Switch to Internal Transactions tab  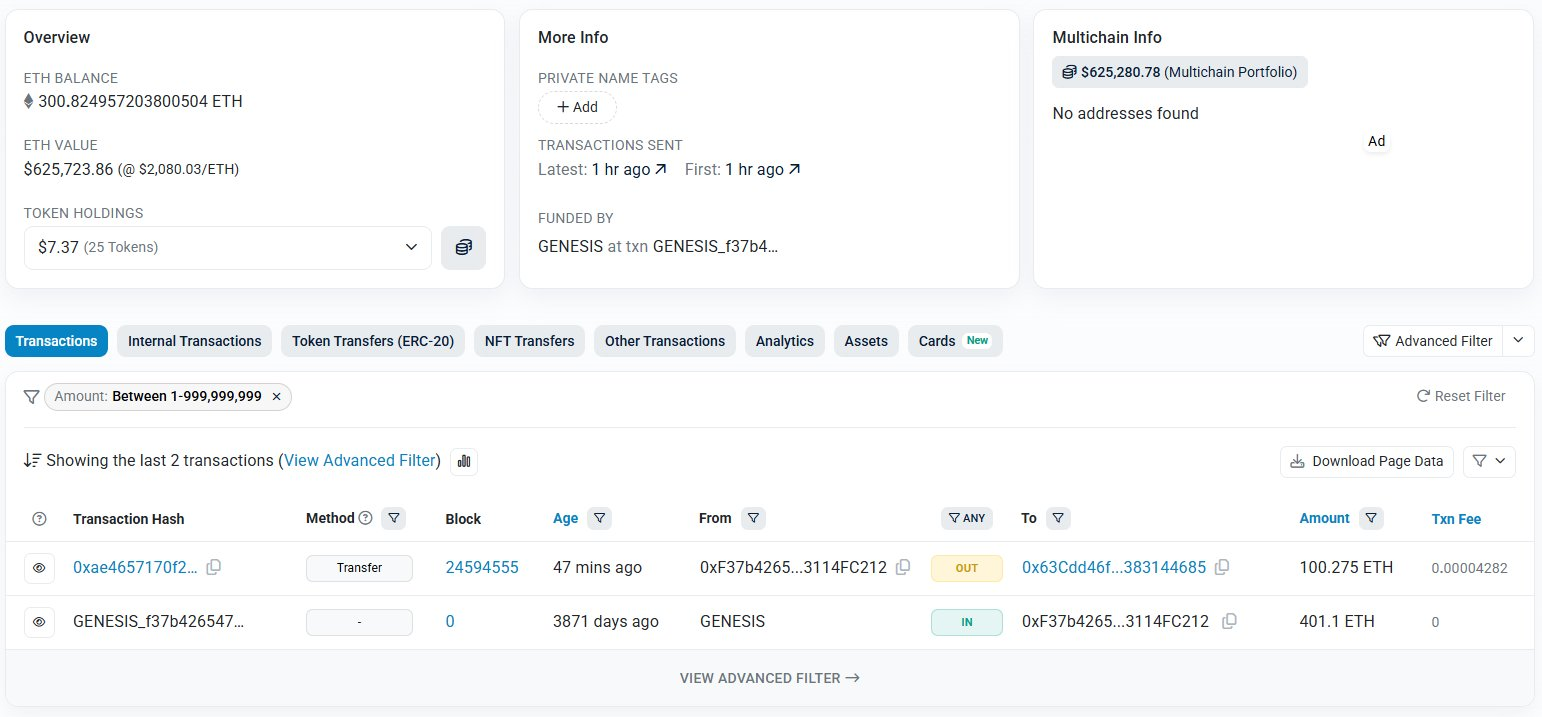pos(194,341)
